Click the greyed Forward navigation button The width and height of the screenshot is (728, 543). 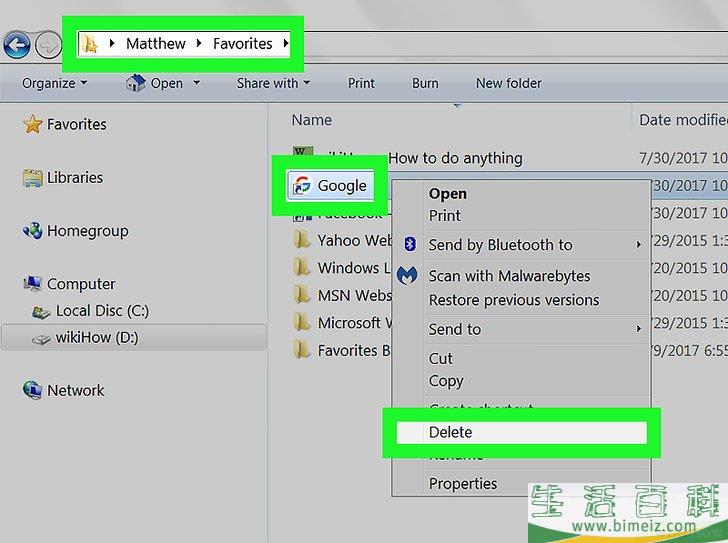pyautogui.click(x=48, y=45)
